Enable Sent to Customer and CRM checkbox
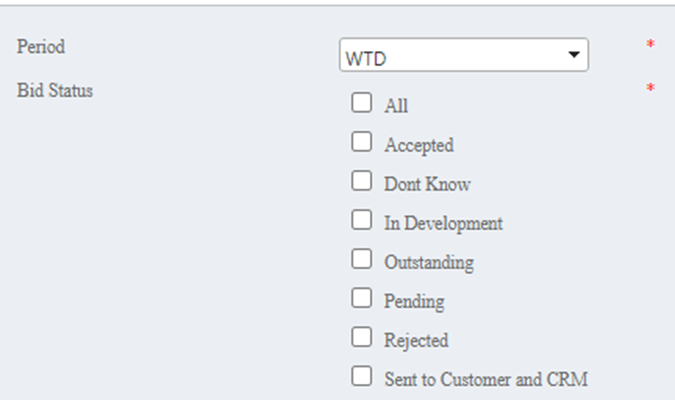Image resolution: width=675 pixels, height=400 pixels. 361,376
